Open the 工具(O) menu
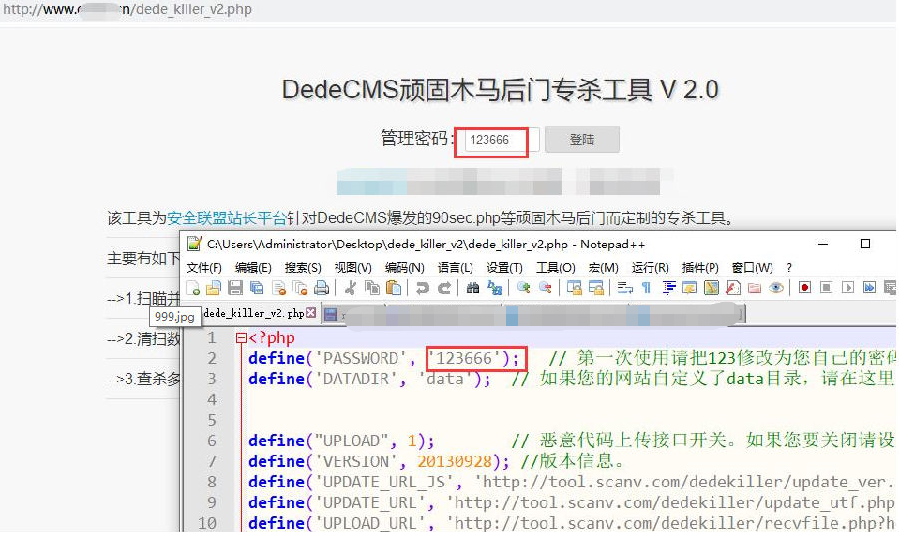 [x=556, y=268]
